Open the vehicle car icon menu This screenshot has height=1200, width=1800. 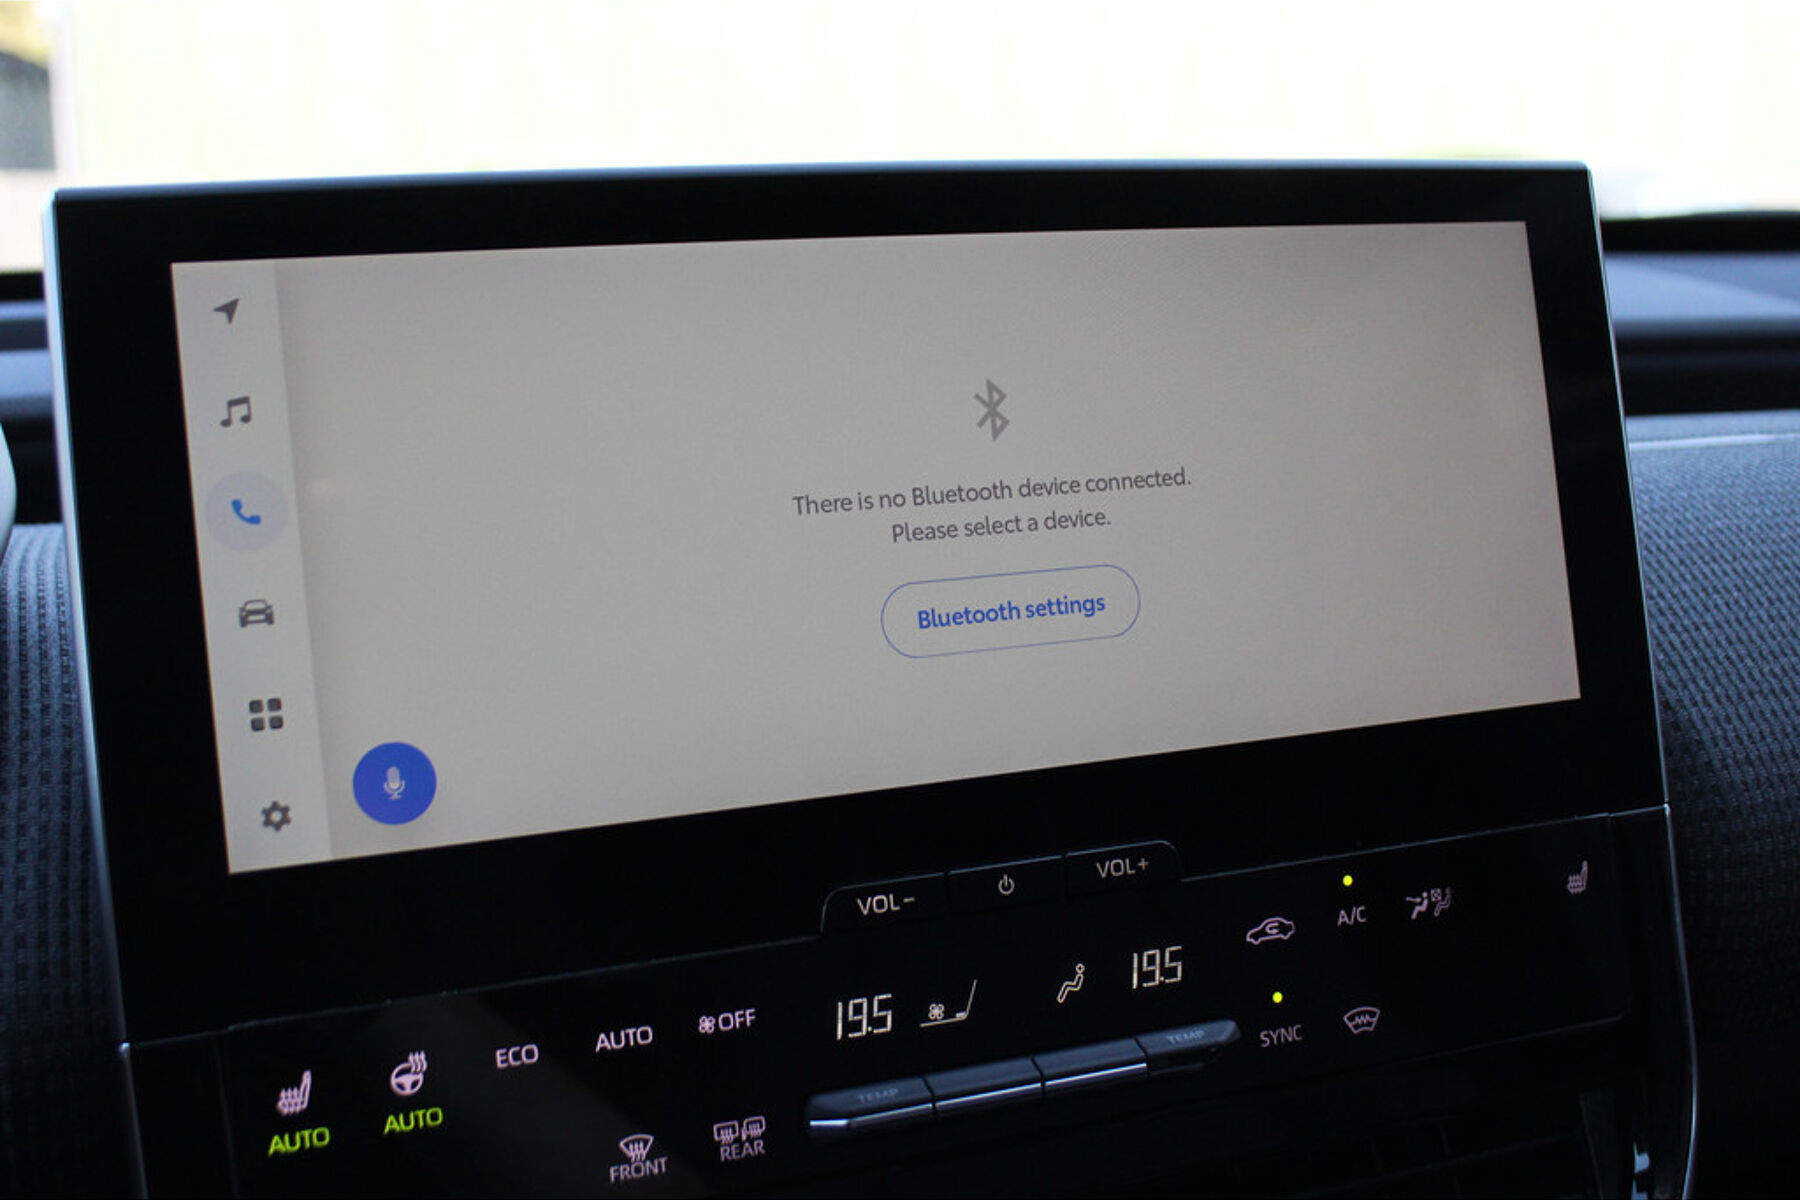pyautogui.click(x=256, y=613)
